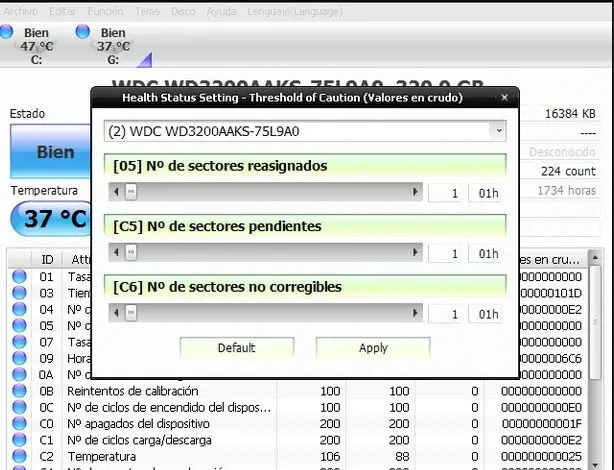Click the sectores reasignados slider thumb
Screen dimensions: 614x470
click(x=131, y=192)
